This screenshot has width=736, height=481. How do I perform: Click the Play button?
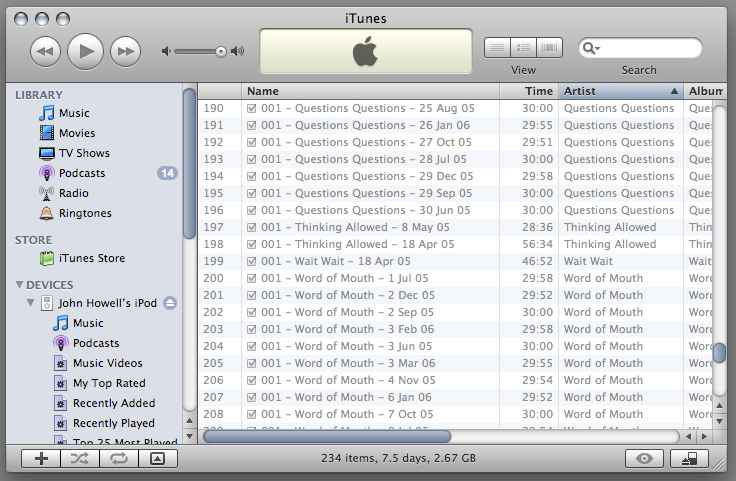pyautogui.click(x=85, y=51)
